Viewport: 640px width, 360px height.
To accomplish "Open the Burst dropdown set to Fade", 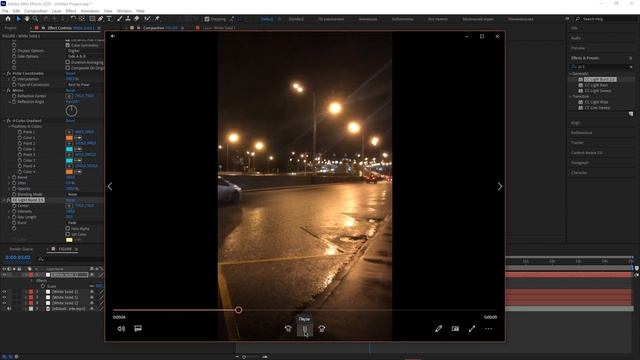I will [84, 223].
